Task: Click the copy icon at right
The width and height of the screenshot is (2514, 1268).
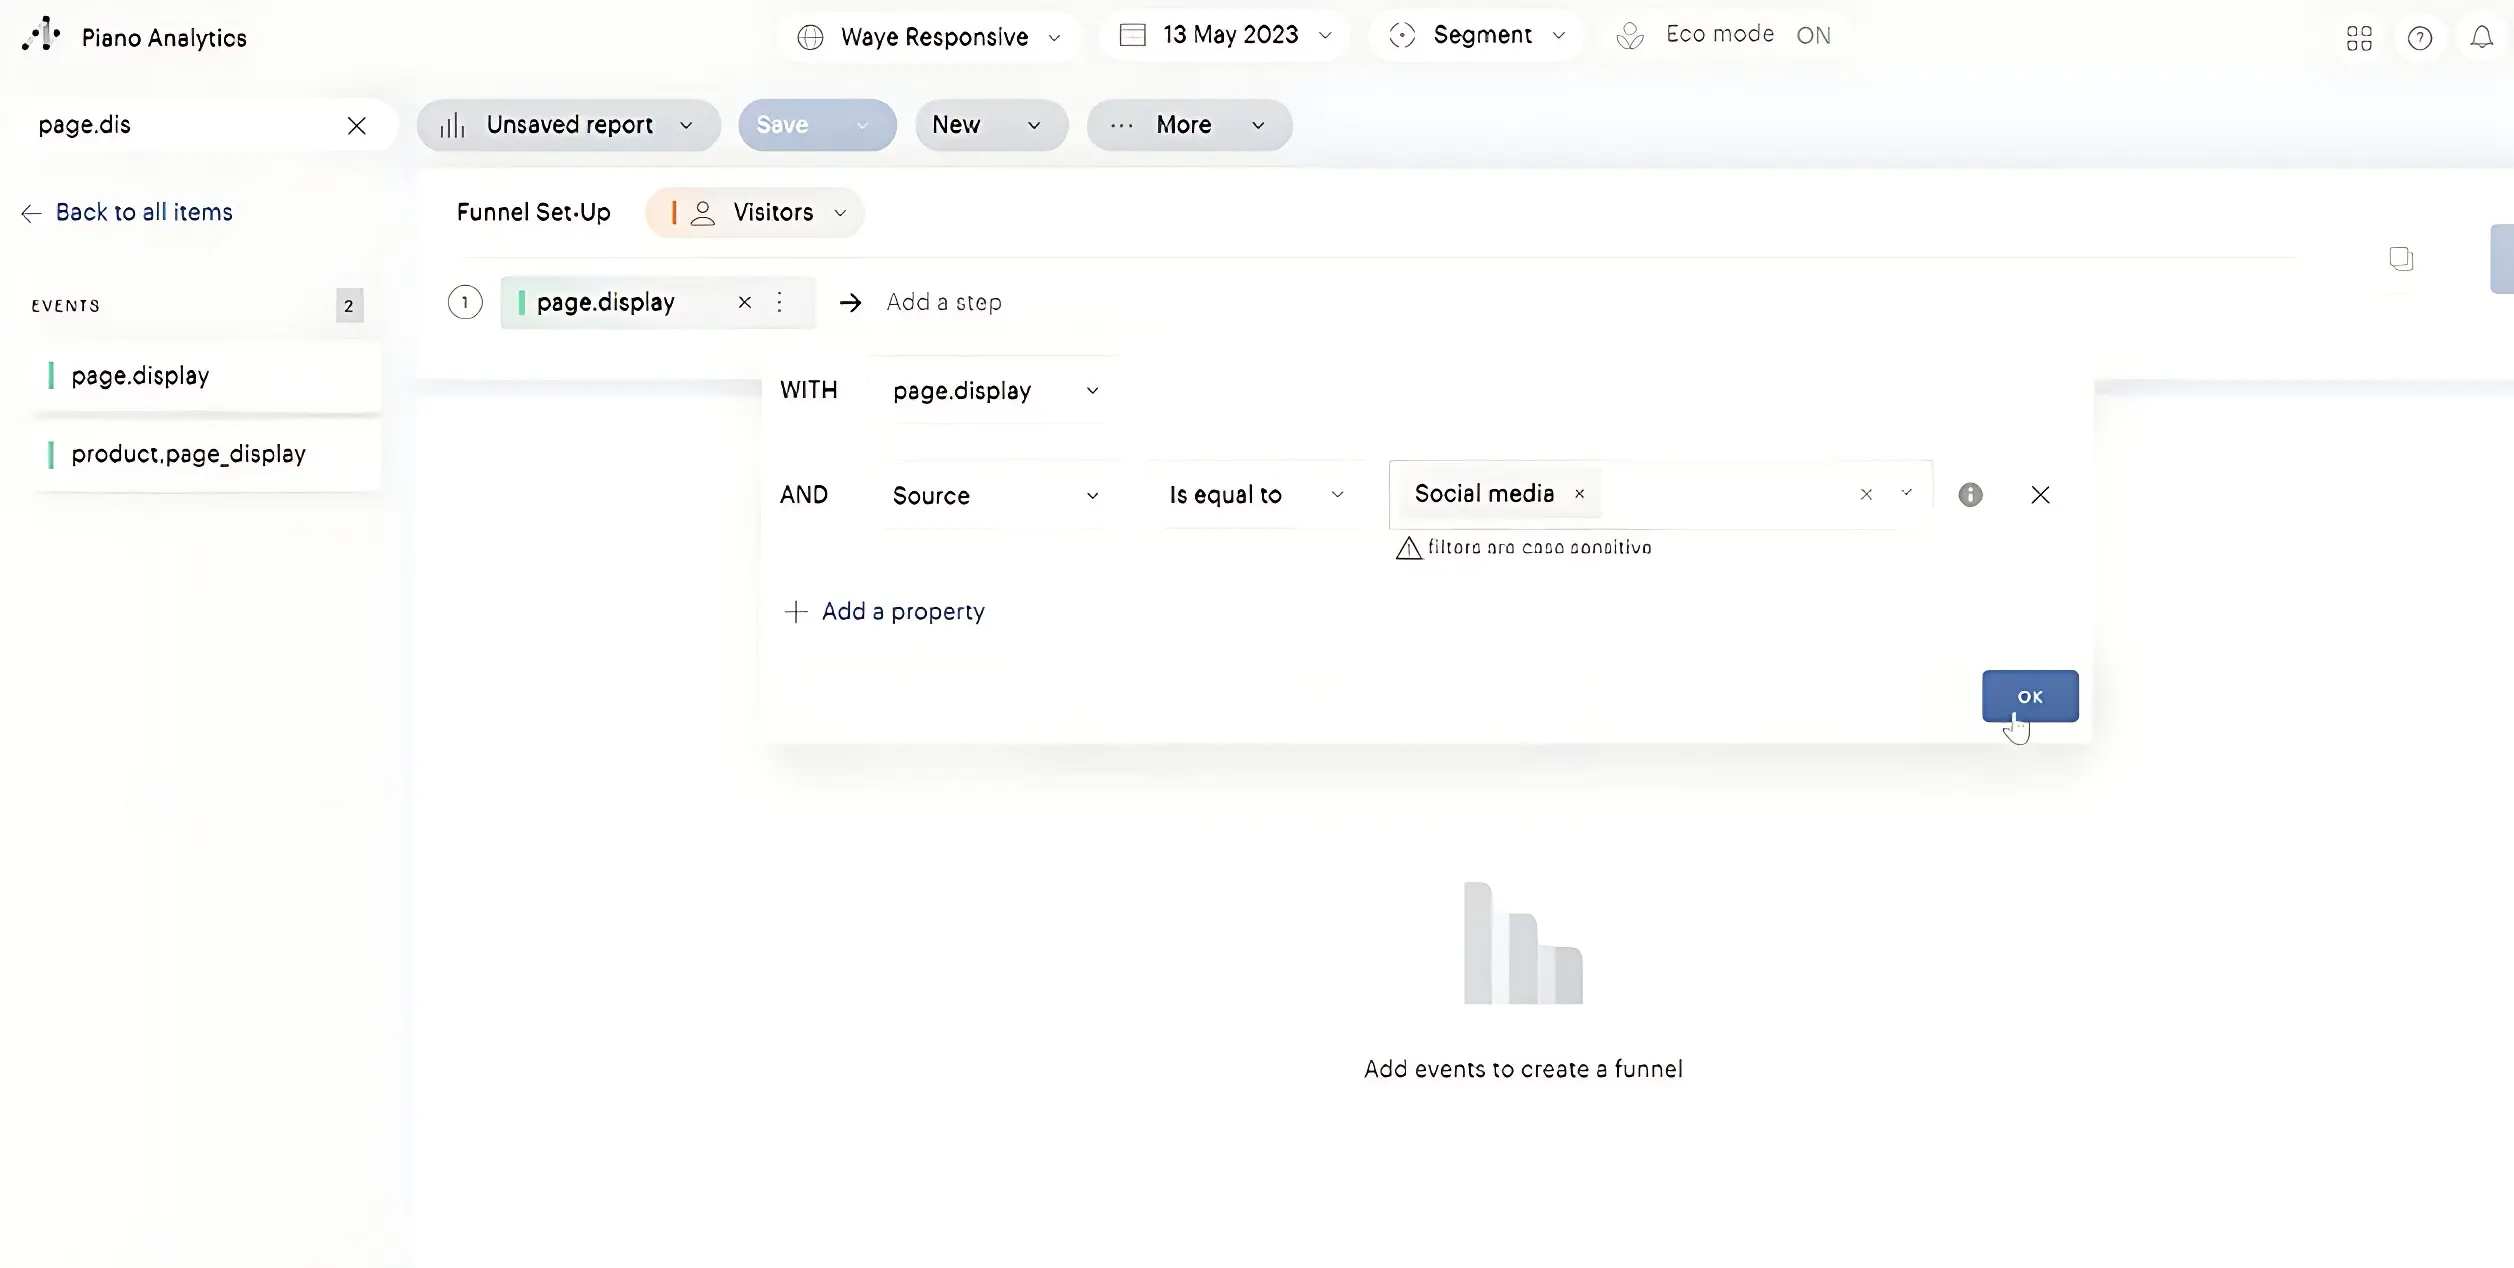Action: pyautogui.click(x=2400, y=259)
